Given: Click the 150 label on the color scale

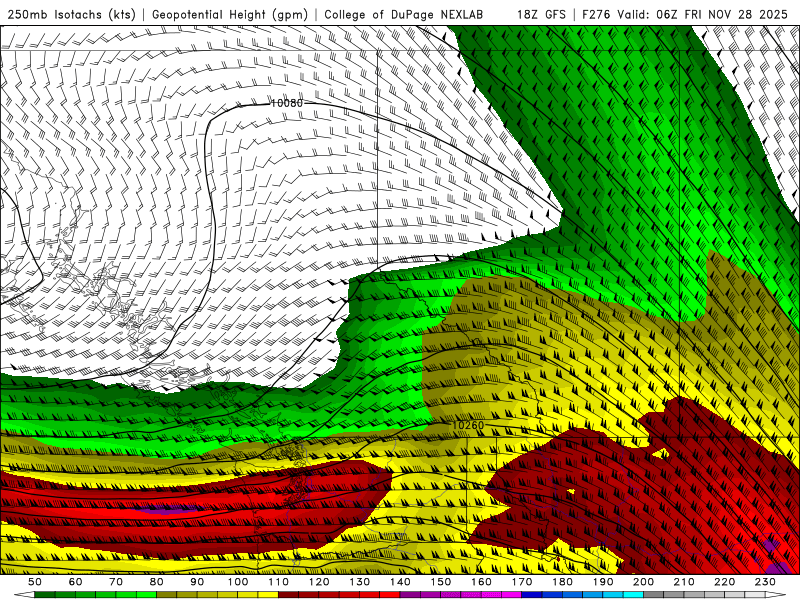Looking at the screenshot, I should pyautogui.click(x=441, y=582).
